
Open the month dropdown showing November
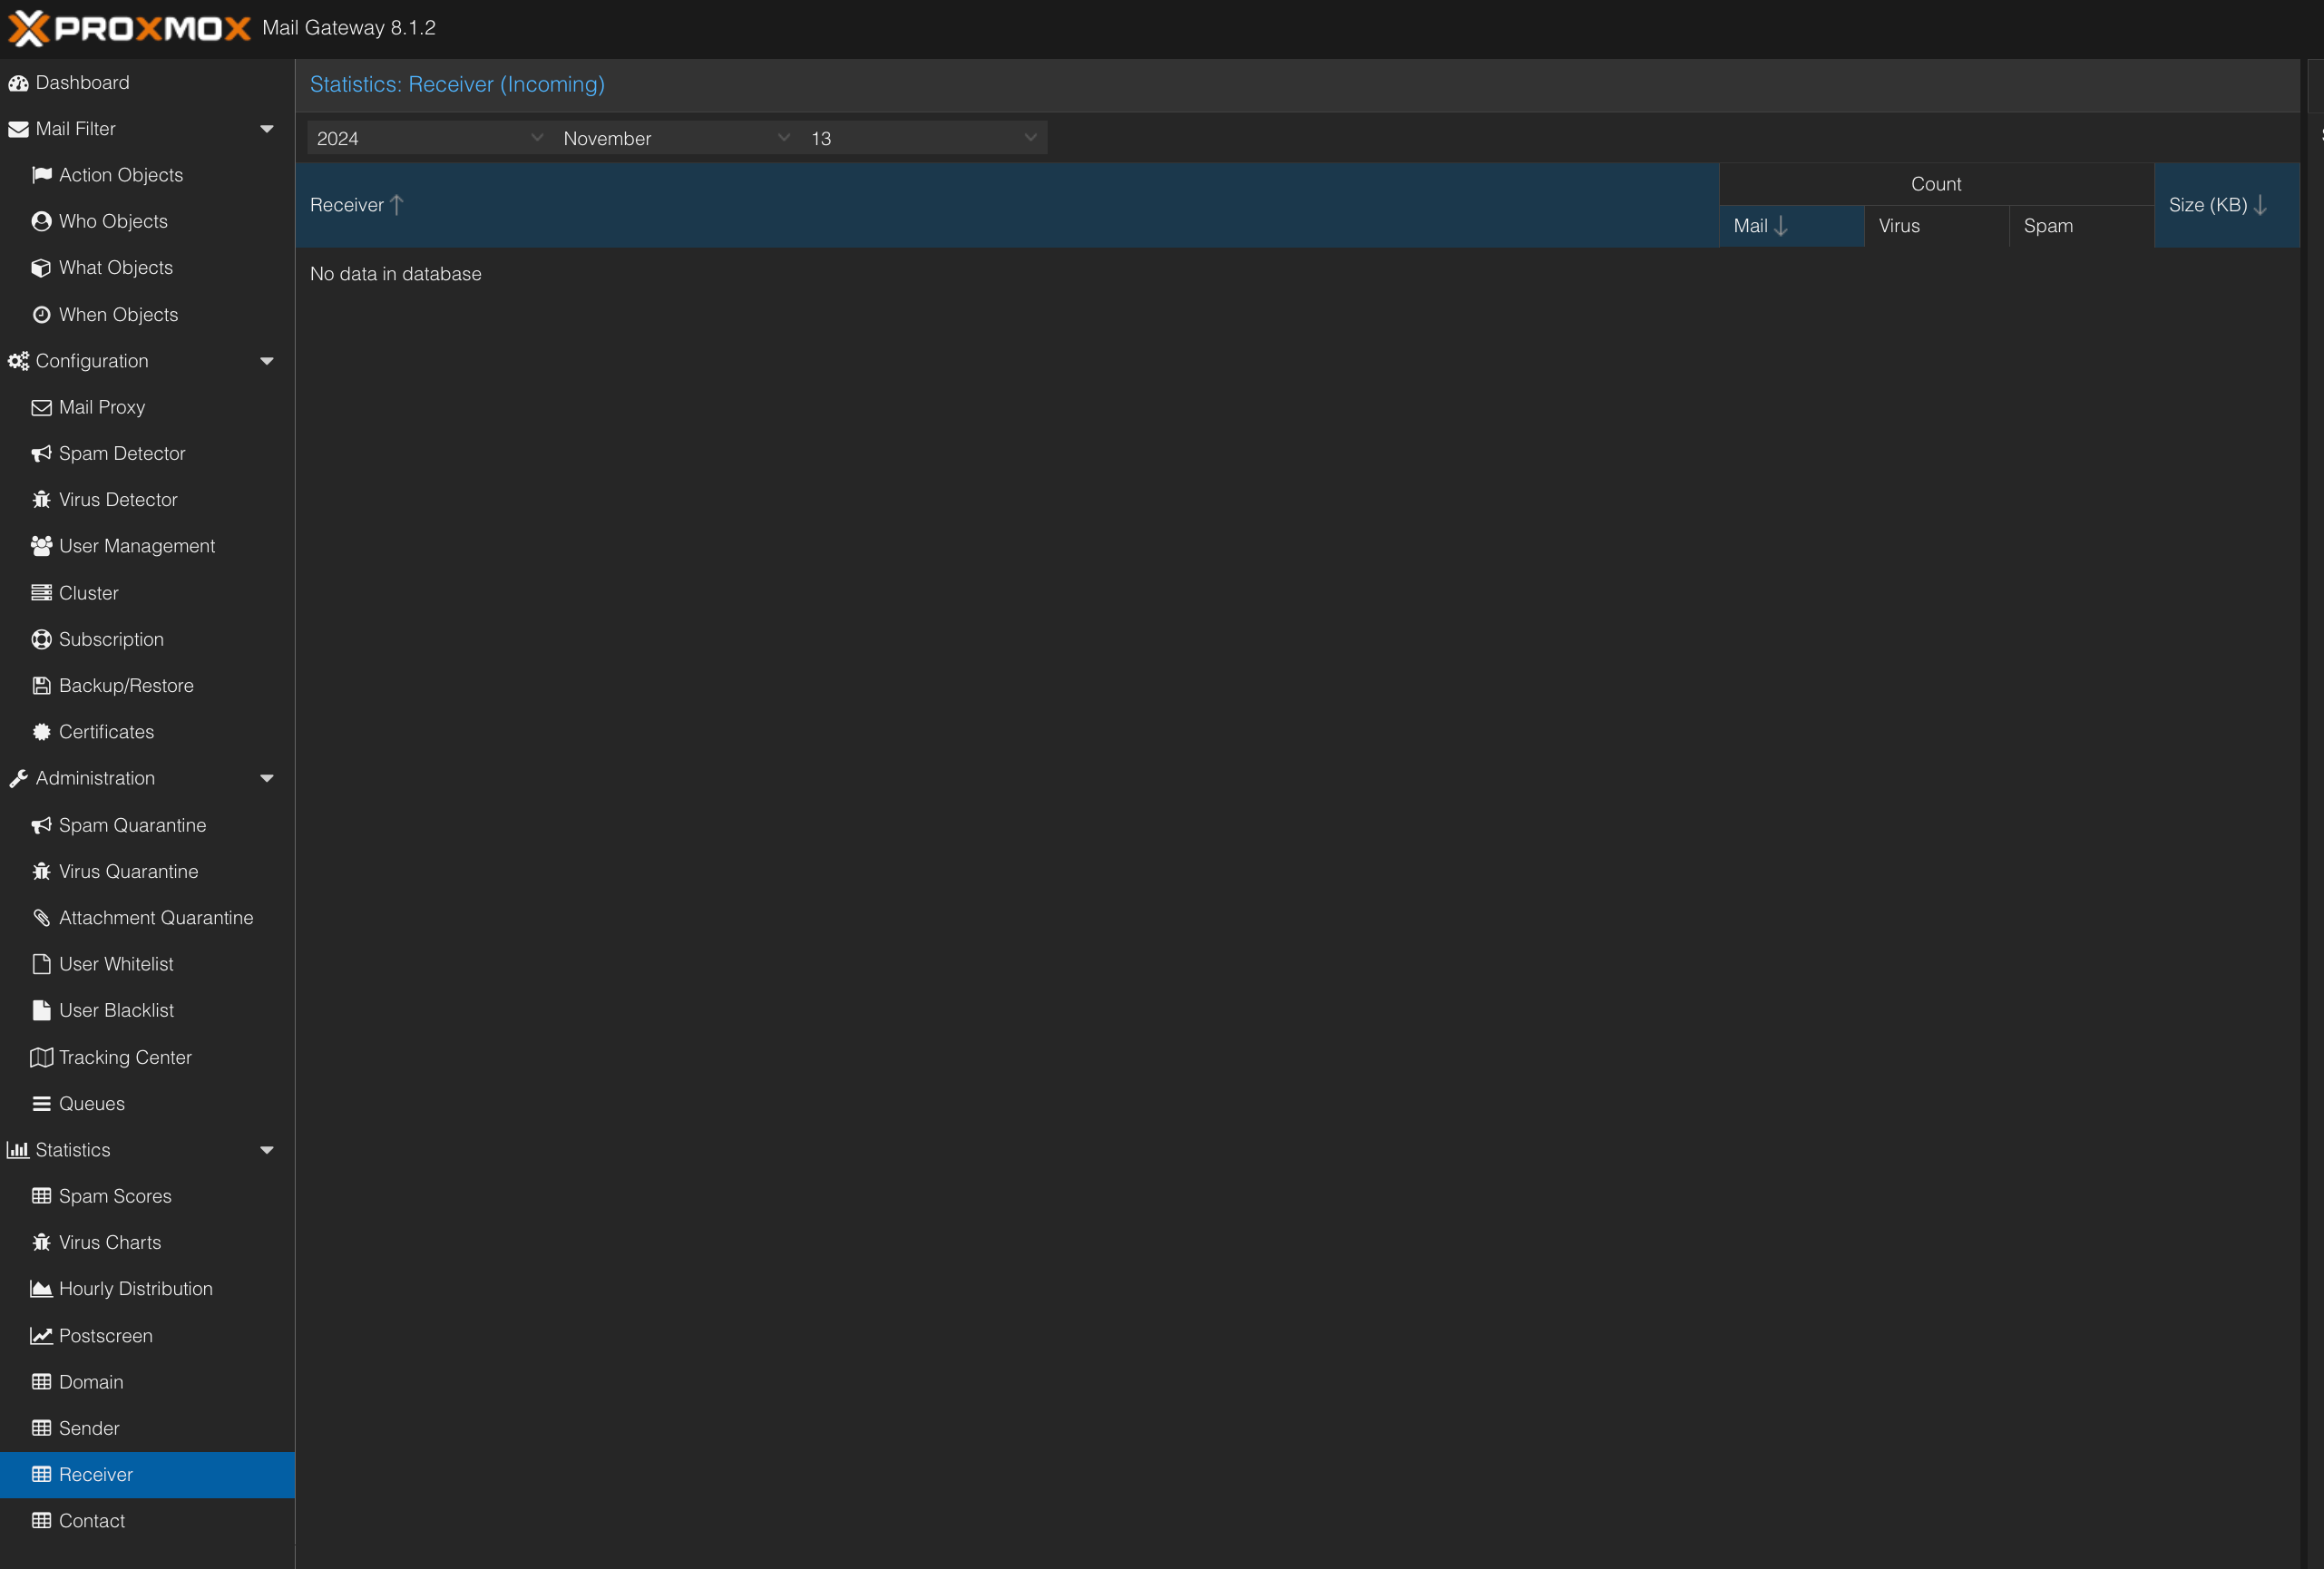click(677, 138)
